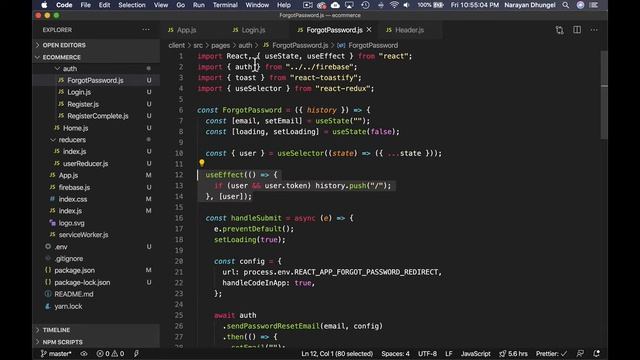Open the .env file in explorer
The image size is (640, 360).
pos(61,247)
